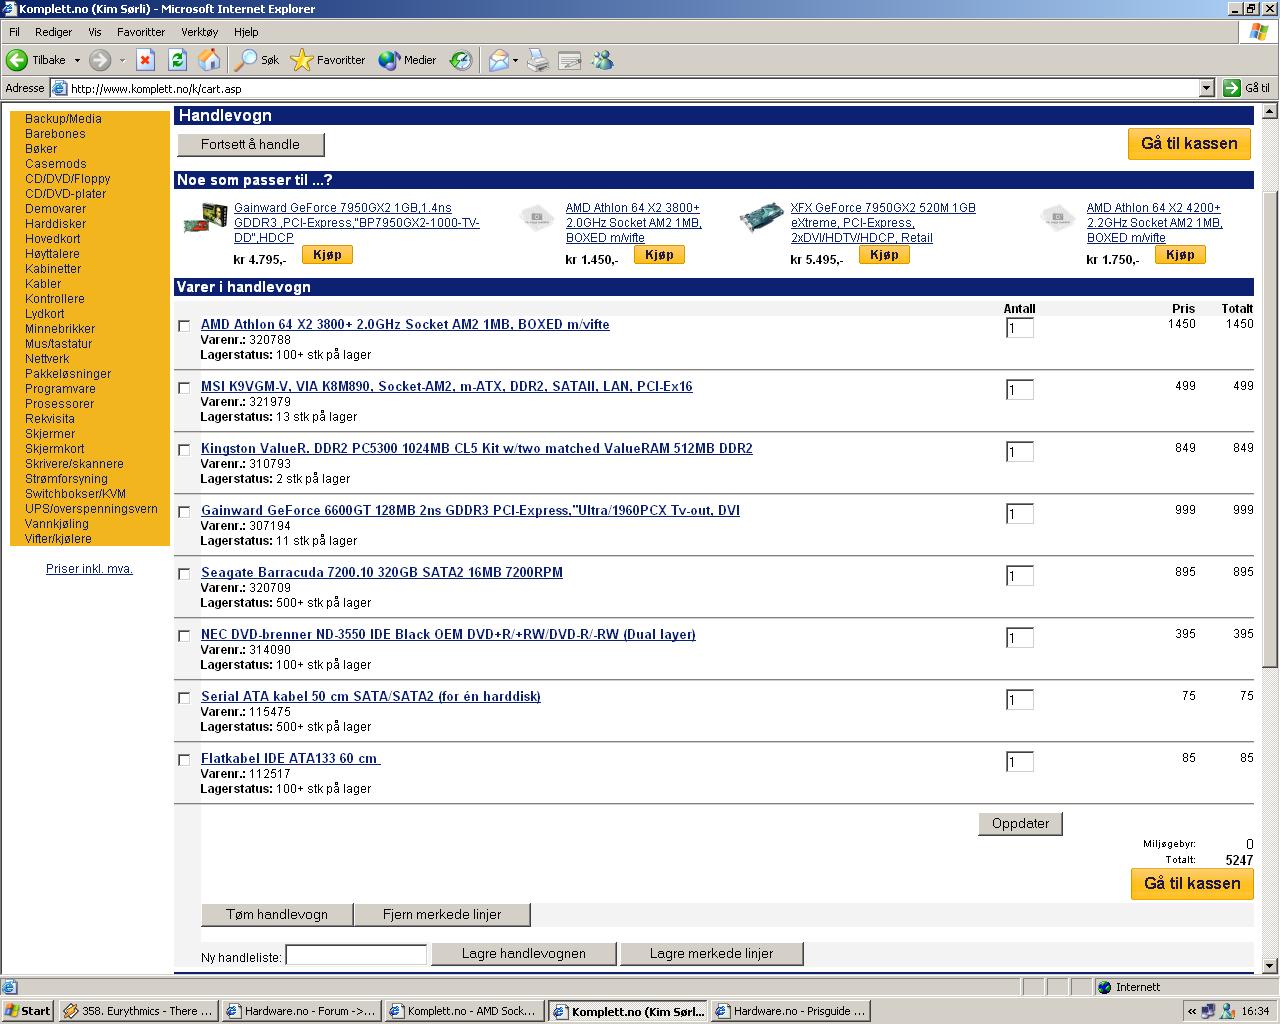Screen dimensions: 1280x1024
Task: Click the page icon in the address bar
Action: [x=59, y=88]
